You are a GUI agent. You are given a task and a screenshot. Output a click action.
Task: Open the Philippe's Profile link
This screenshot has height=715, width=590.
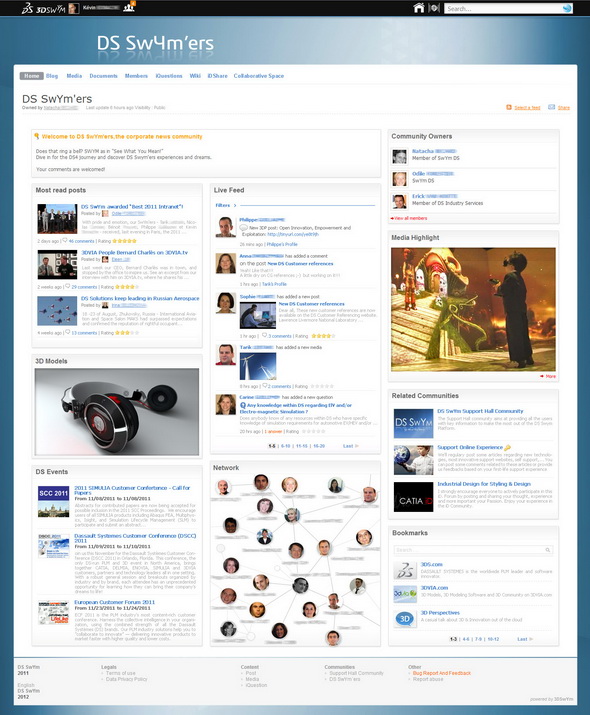(282, 244)
